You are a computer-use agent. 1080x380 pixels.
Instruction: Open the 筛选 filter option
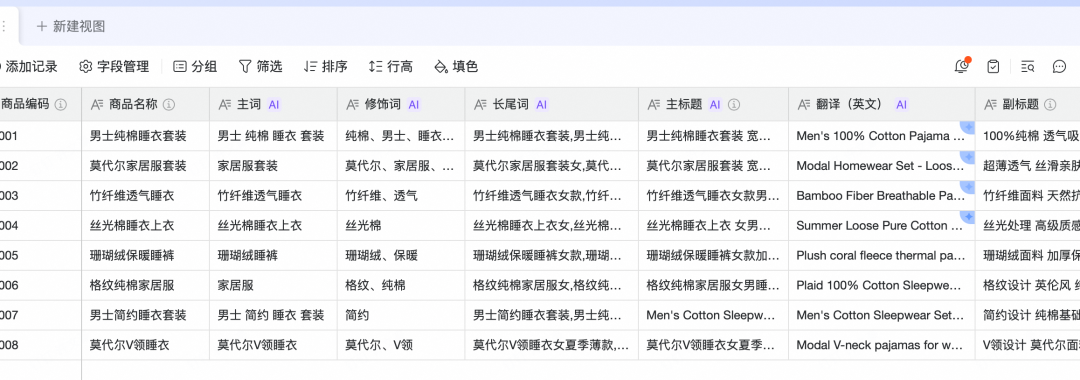[x=260, y=67]
